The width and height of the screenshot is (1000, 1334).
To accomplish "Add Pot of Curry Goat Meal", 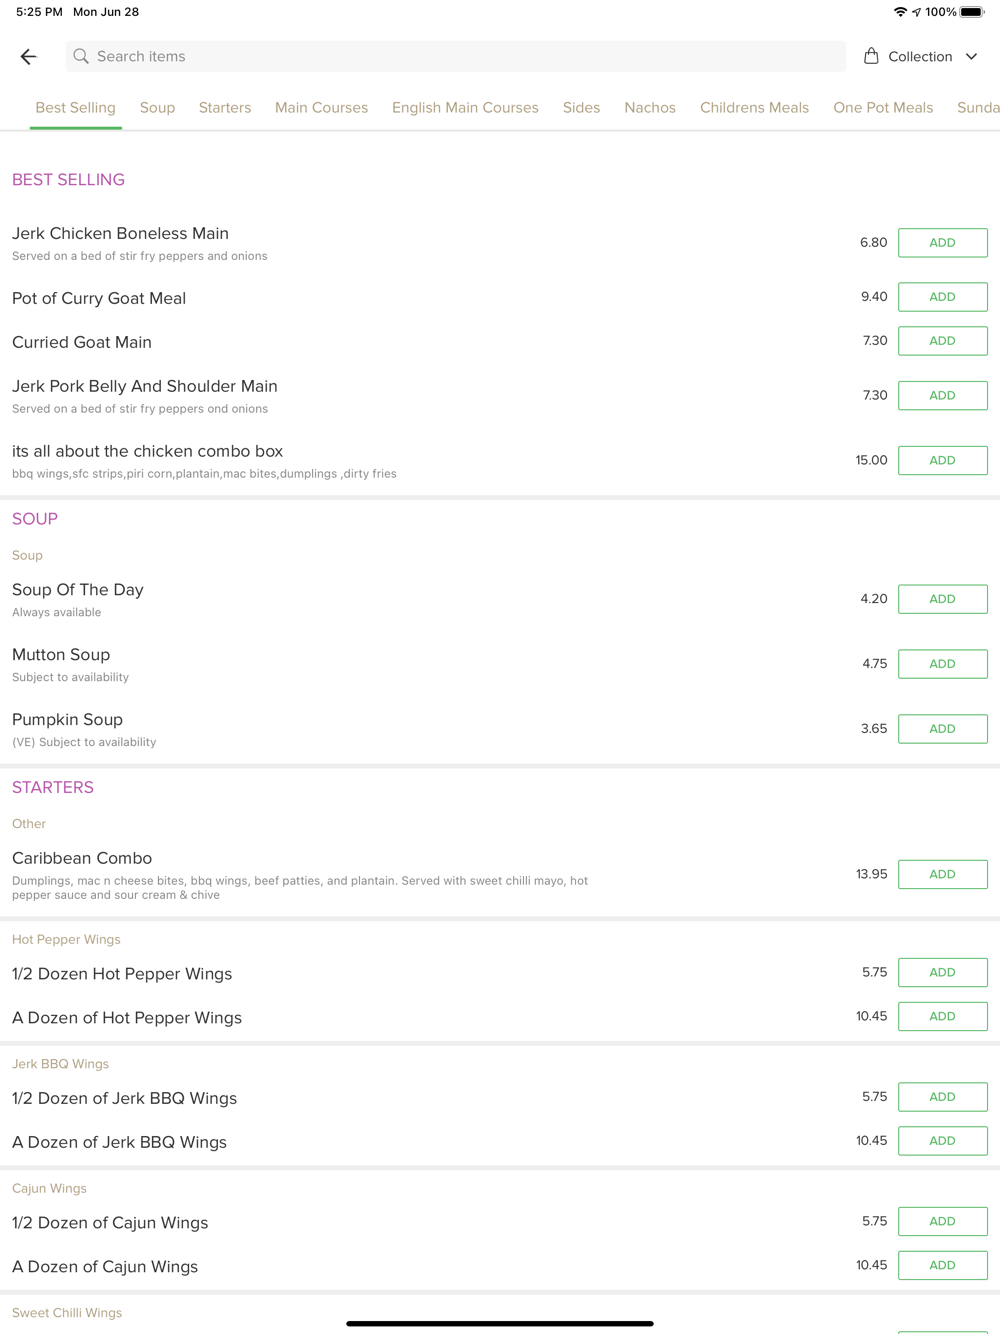I will point(942,297).
